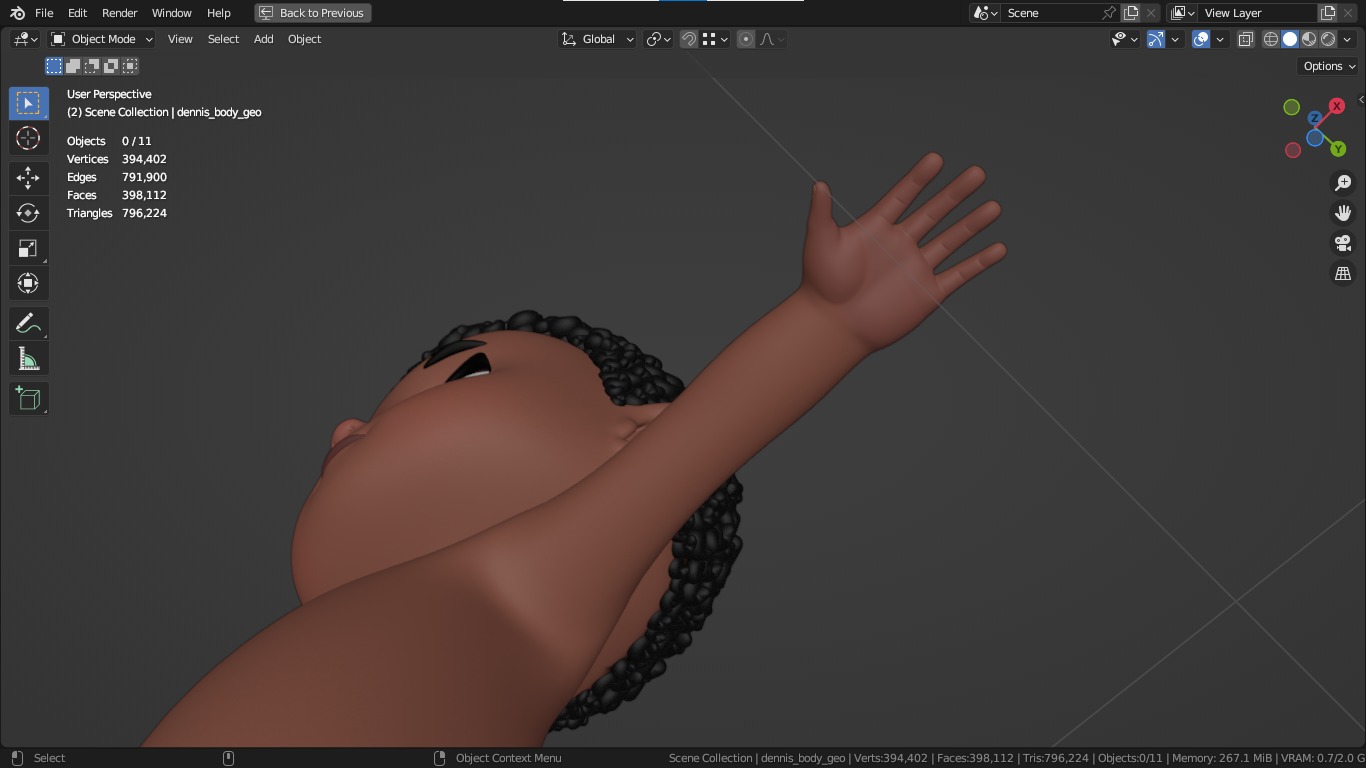Open the Global transform orientation dropdown
Image resolution: width=1366 pixels, height=768 pixels.
click(x=597, y=39)
